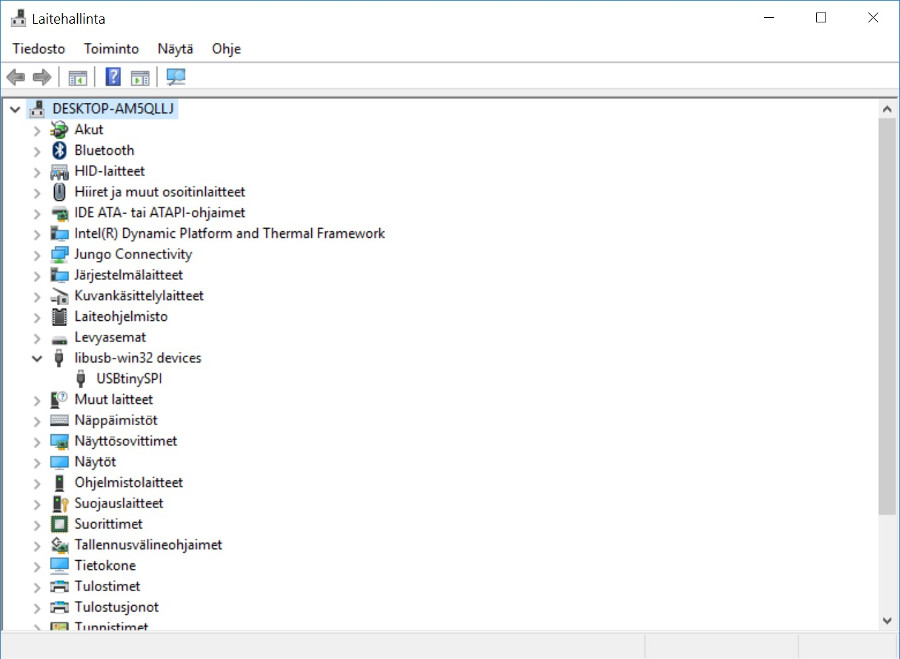Select the Bluetooth category icon
Viewport: 900px width, 659px height.
coord(59,150)
